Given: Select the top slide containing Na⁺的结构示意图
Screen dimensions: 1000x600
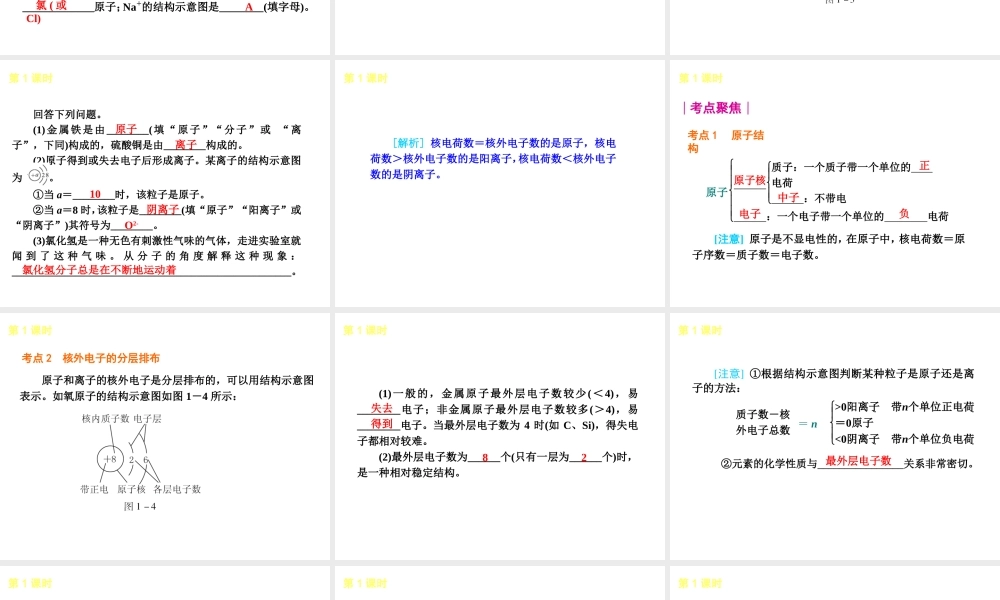Looking at the screenshot, I should (165, 27).
